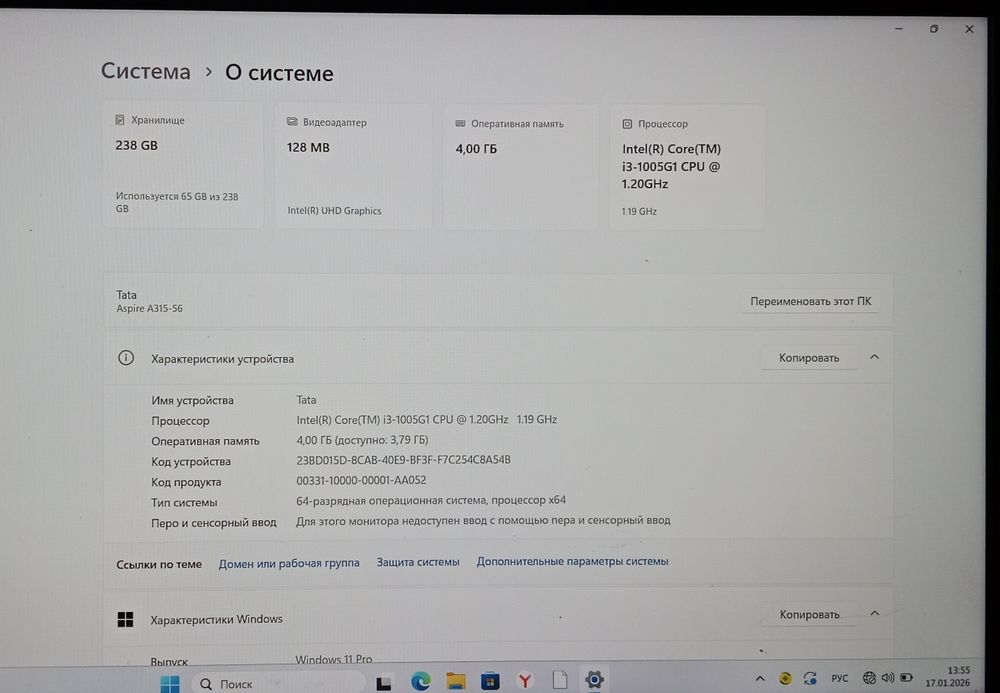Viewport: 1000px width, 693px height.
Task: Select the Тип системы label
Action: click(184, 502)
